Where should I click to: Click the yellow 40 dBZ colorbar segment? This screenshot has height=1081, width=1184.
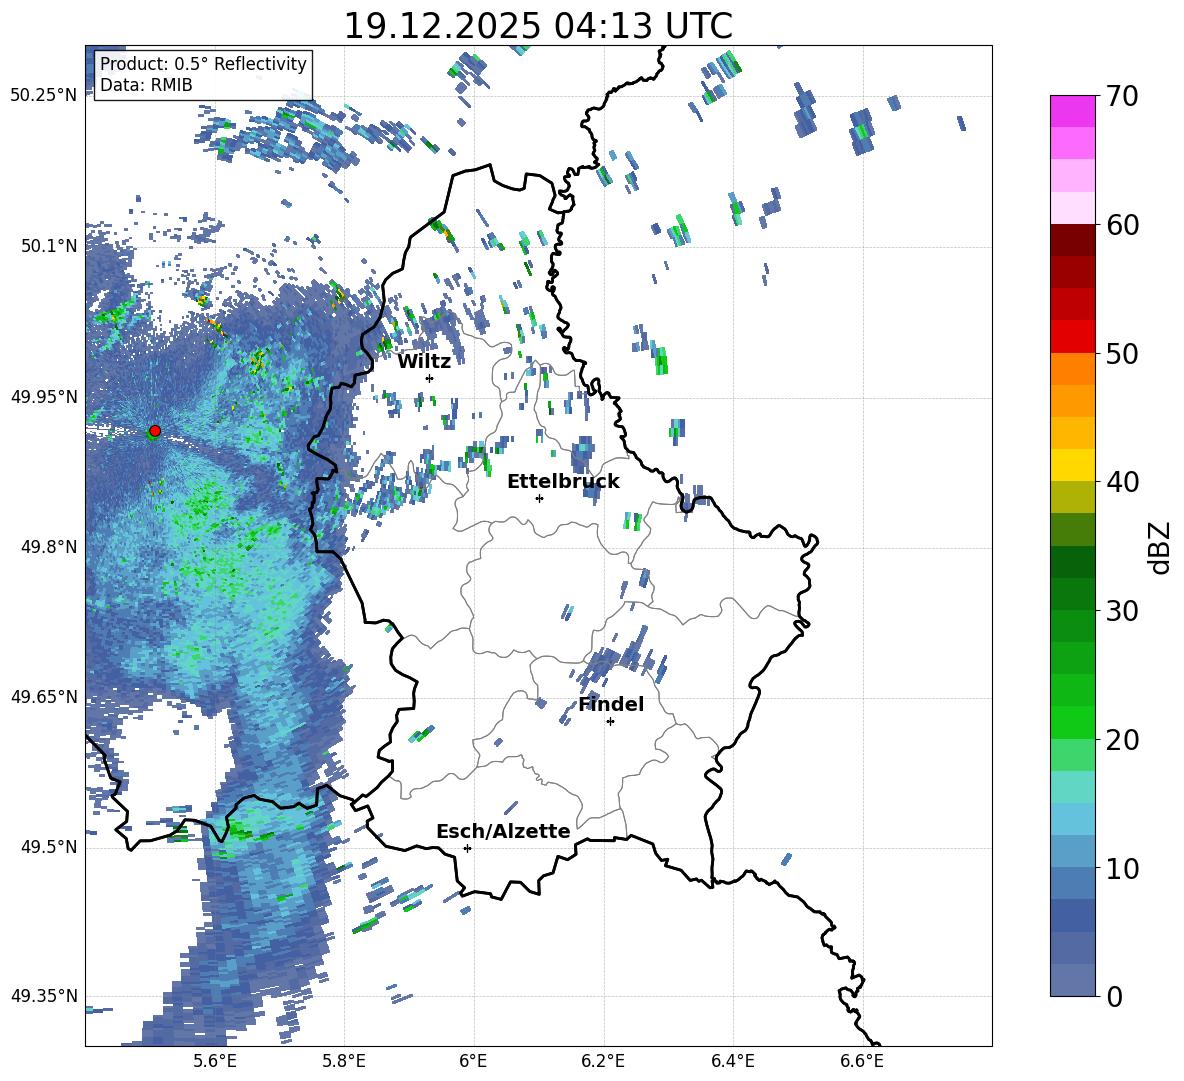click(1073, 465)
